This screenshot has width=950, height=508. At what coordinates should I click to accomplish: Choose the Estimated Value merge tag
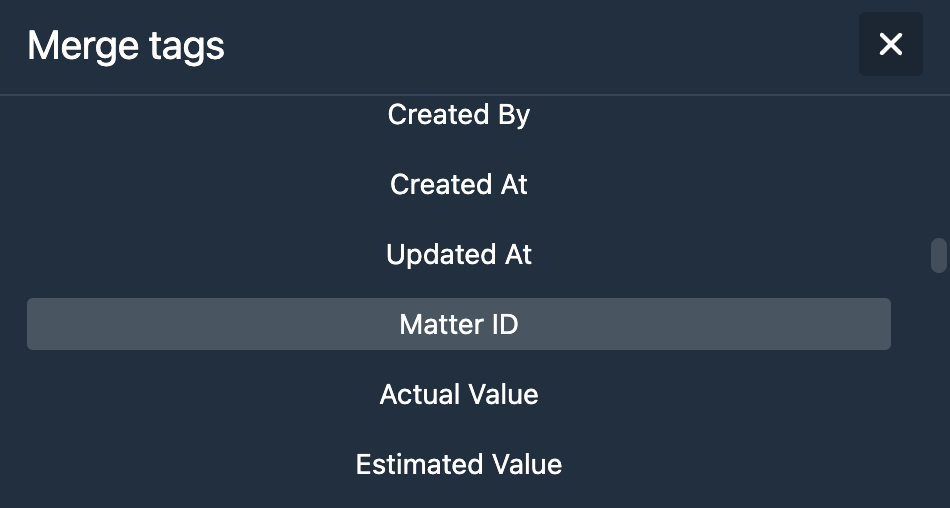click(x=459, y=464)
